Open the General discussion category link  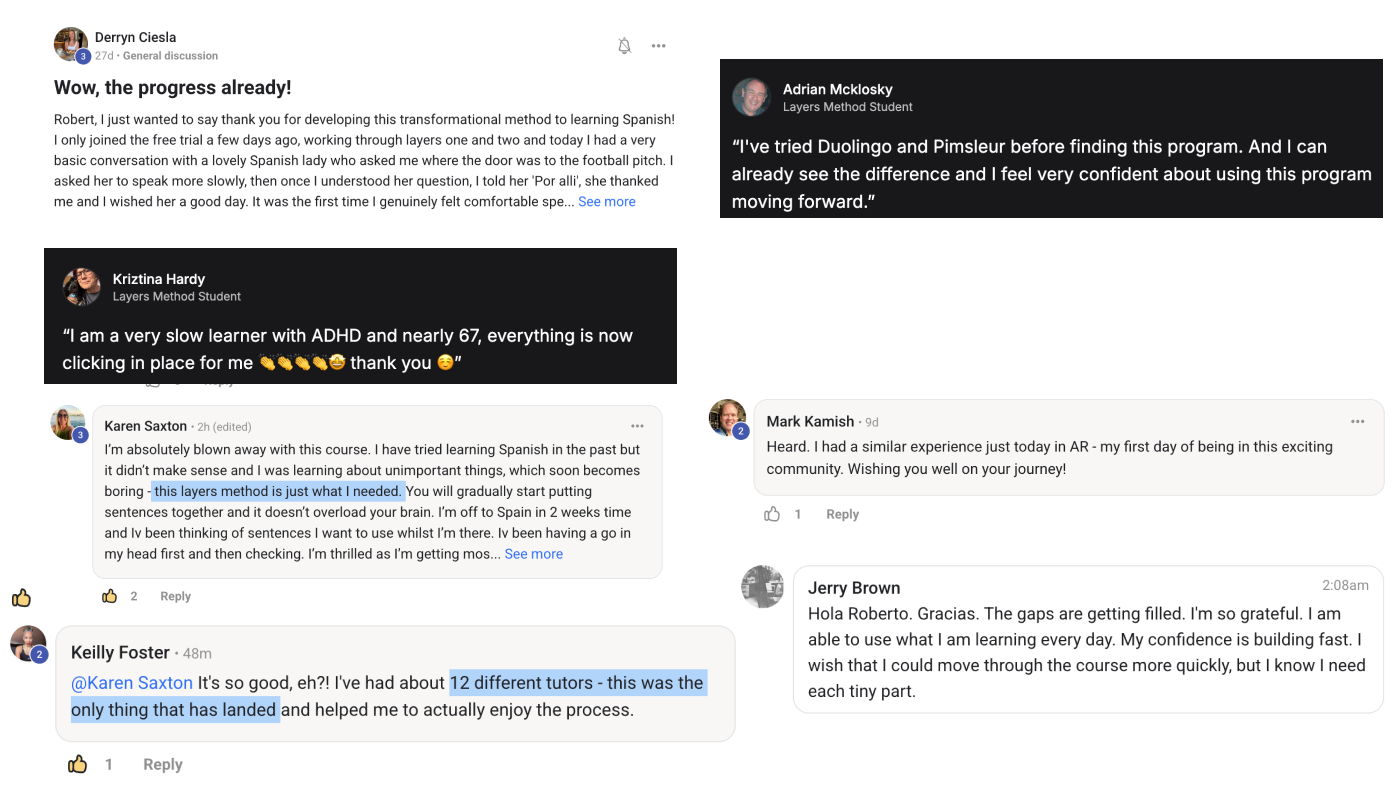(170, 56)
